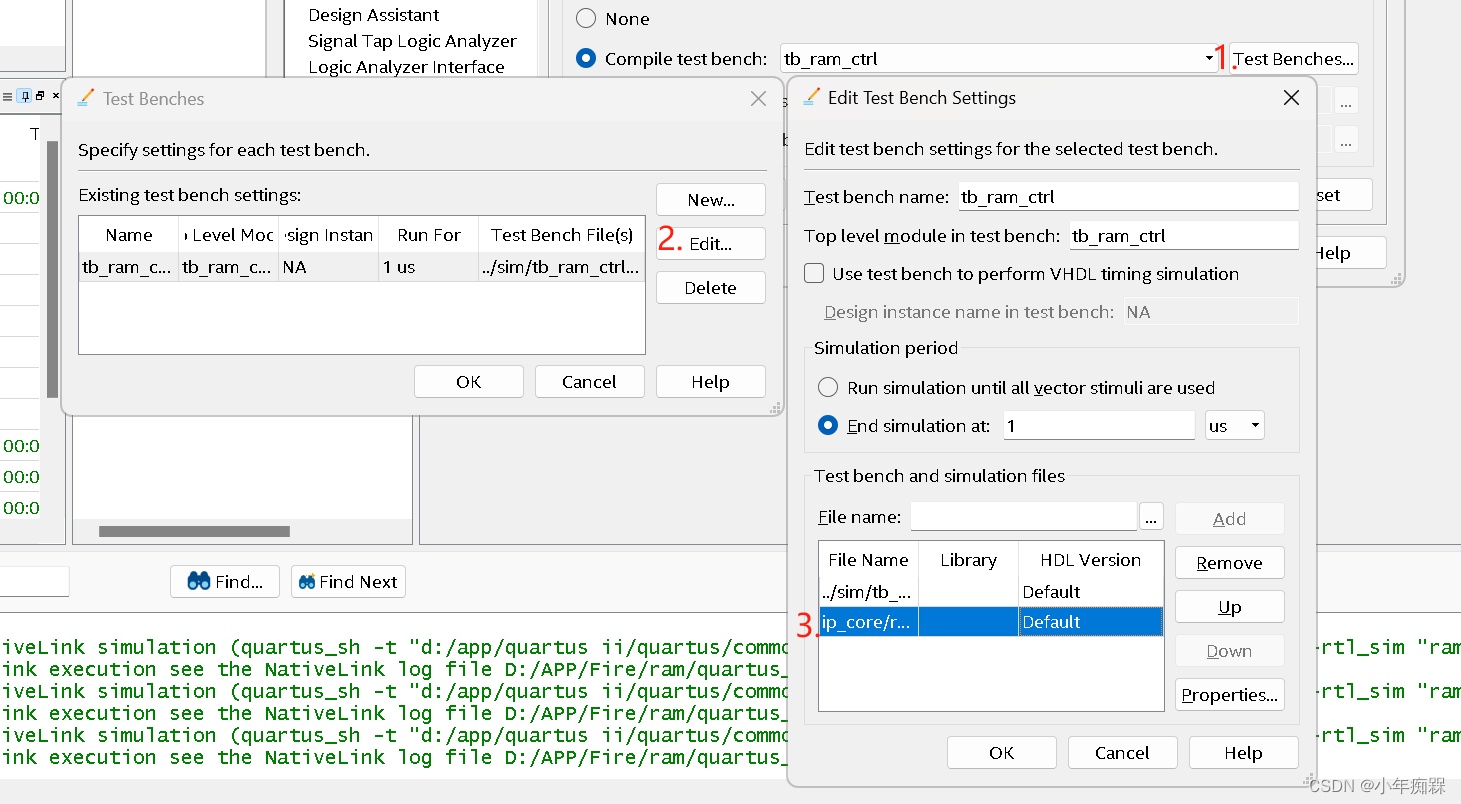Click Edit... in Test Benches dialog

click(x=711, y=244)
